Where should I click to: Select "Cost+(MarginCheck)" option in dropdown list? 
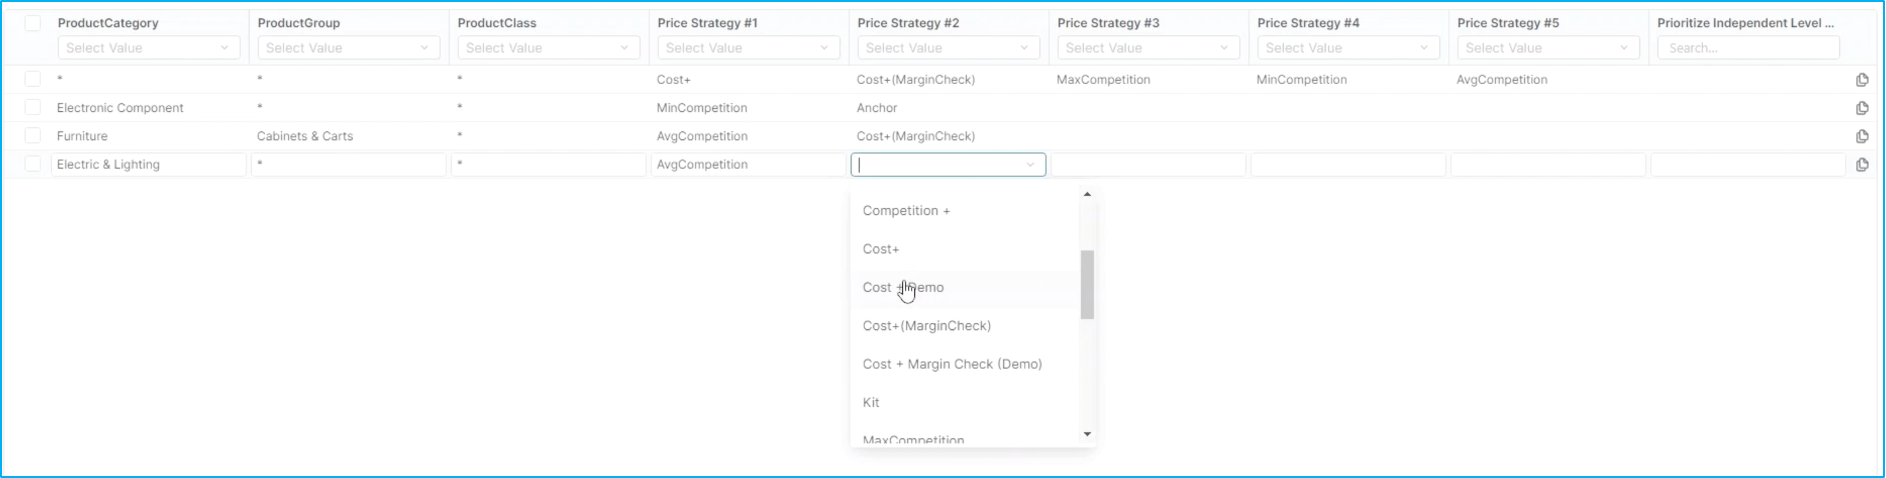(926, 326)
